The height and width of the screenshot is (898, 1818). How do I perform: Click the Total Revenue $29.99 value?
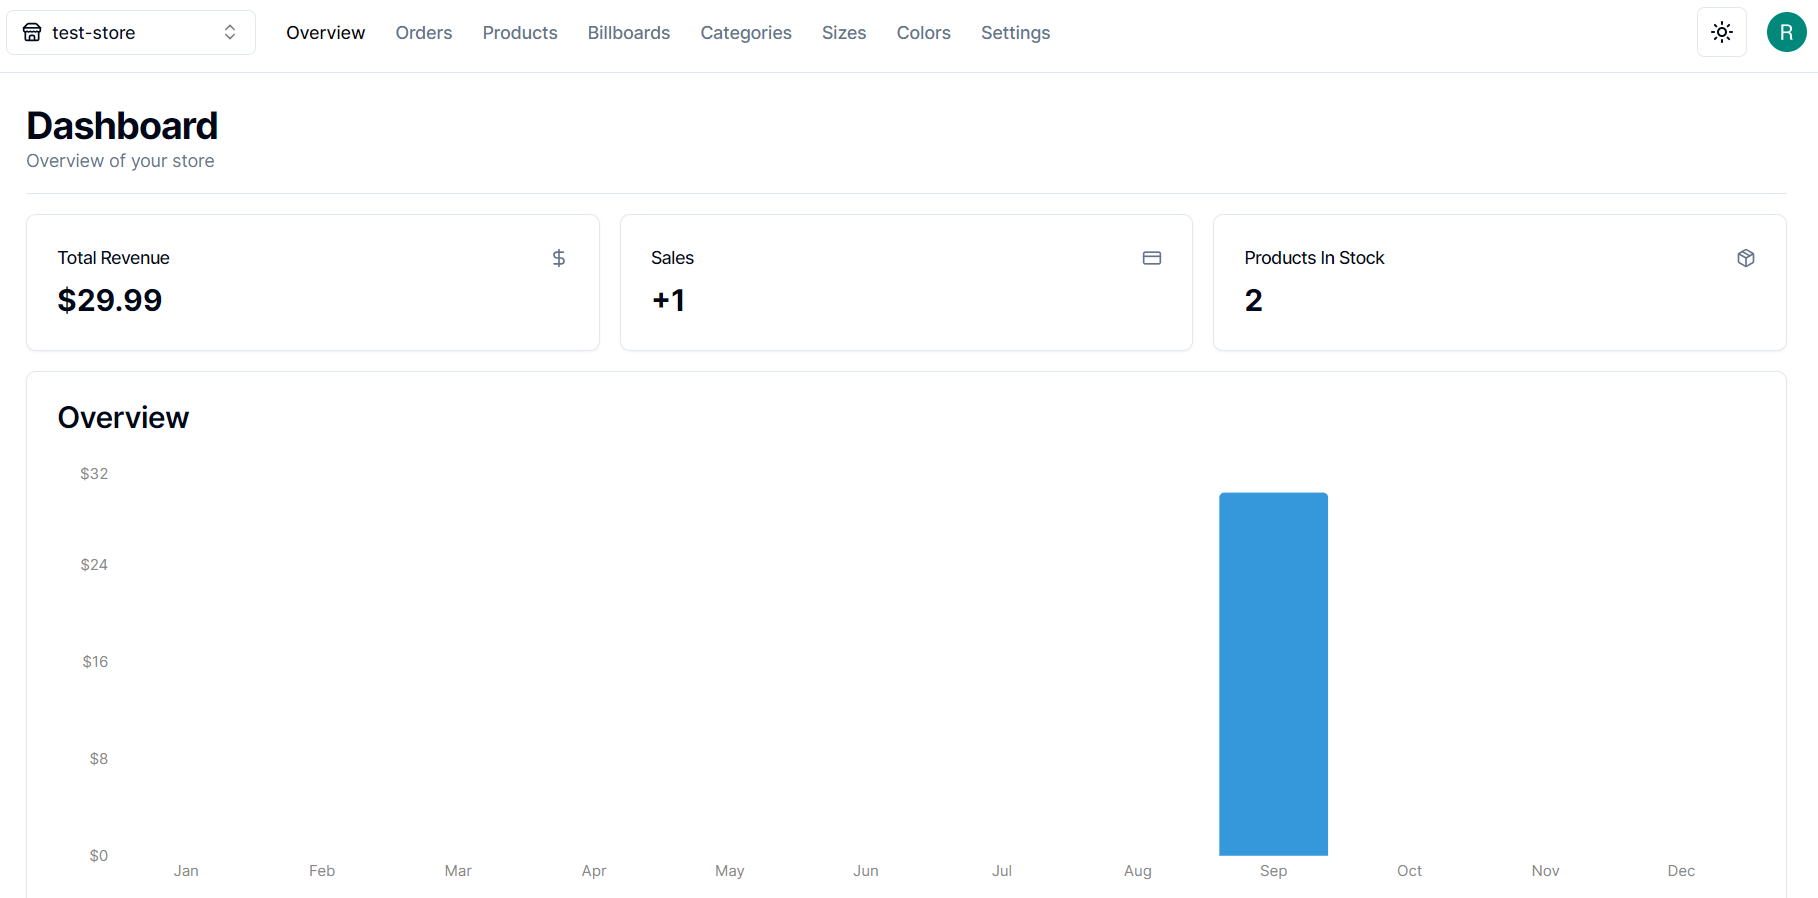point(110,300)
